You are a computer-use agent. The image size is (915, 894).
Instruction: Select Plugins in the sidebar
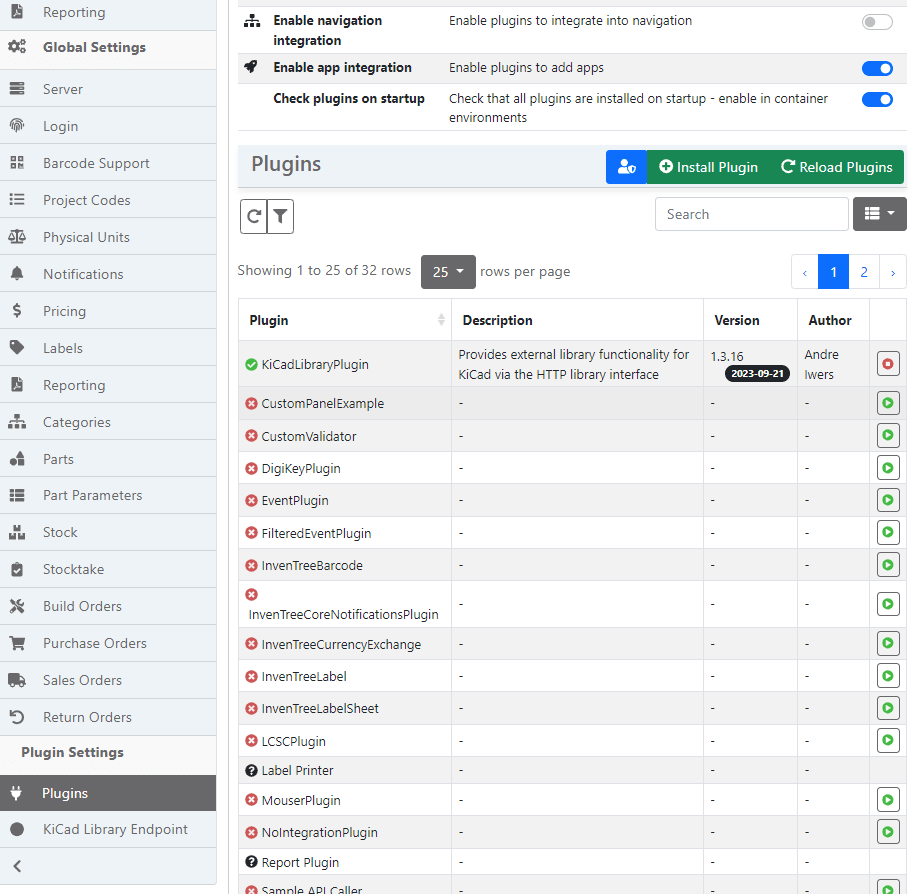pyautogui.click(x=108, y=793)
